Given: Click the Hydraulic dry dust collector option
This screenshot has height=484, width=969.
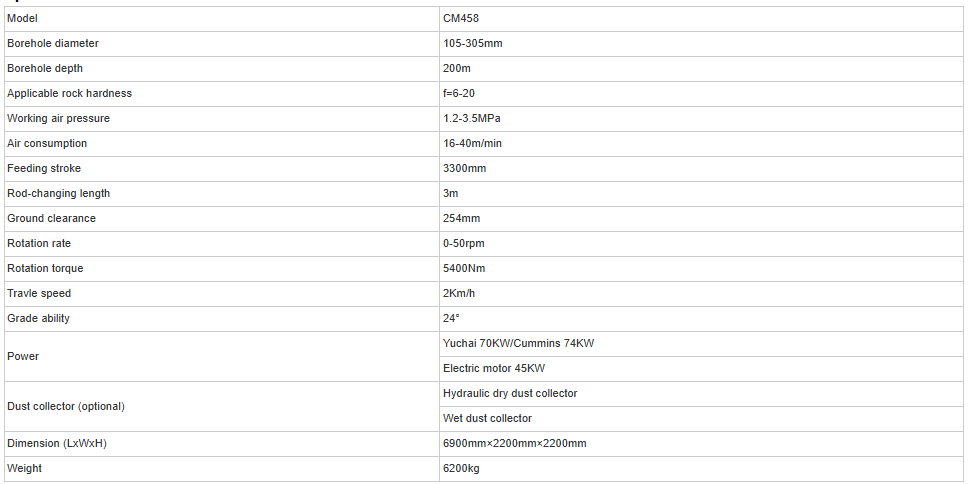Looking at the screenshot, I should click(x=510, y=394).
